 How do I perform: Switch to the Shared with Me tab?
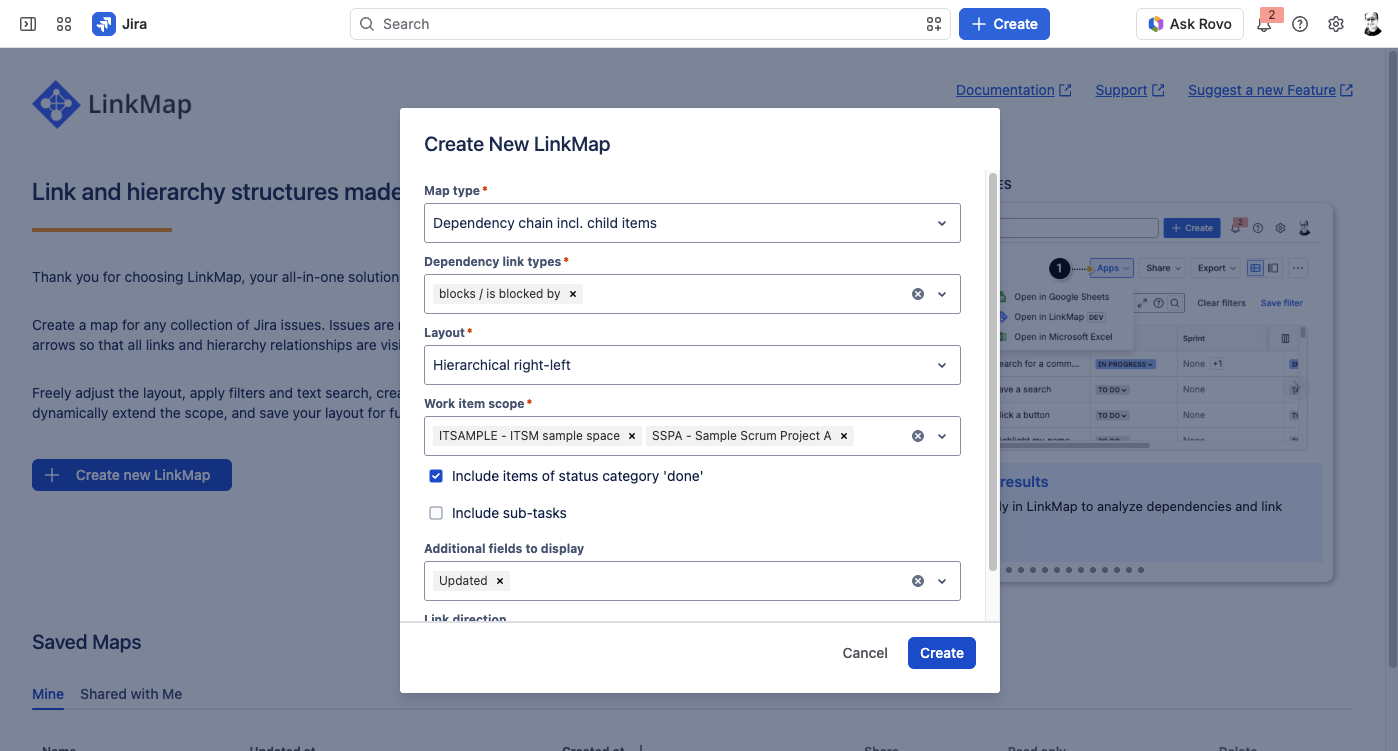tap(131, 694)
